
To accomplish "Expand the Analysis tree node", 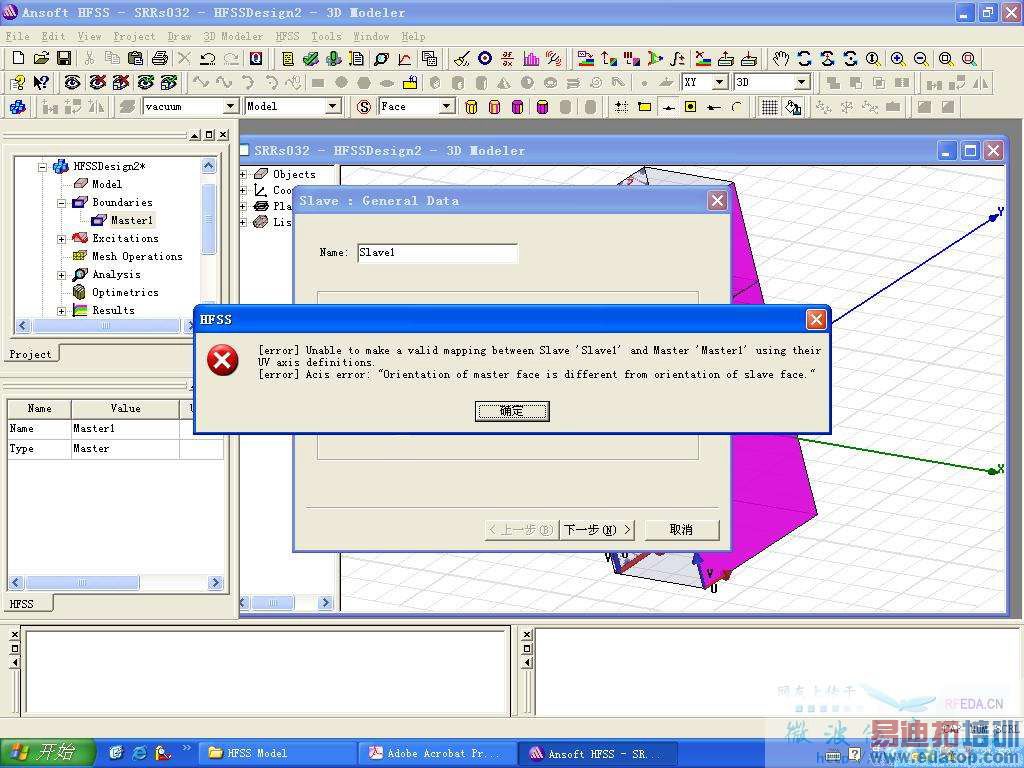I will [61, 275].
